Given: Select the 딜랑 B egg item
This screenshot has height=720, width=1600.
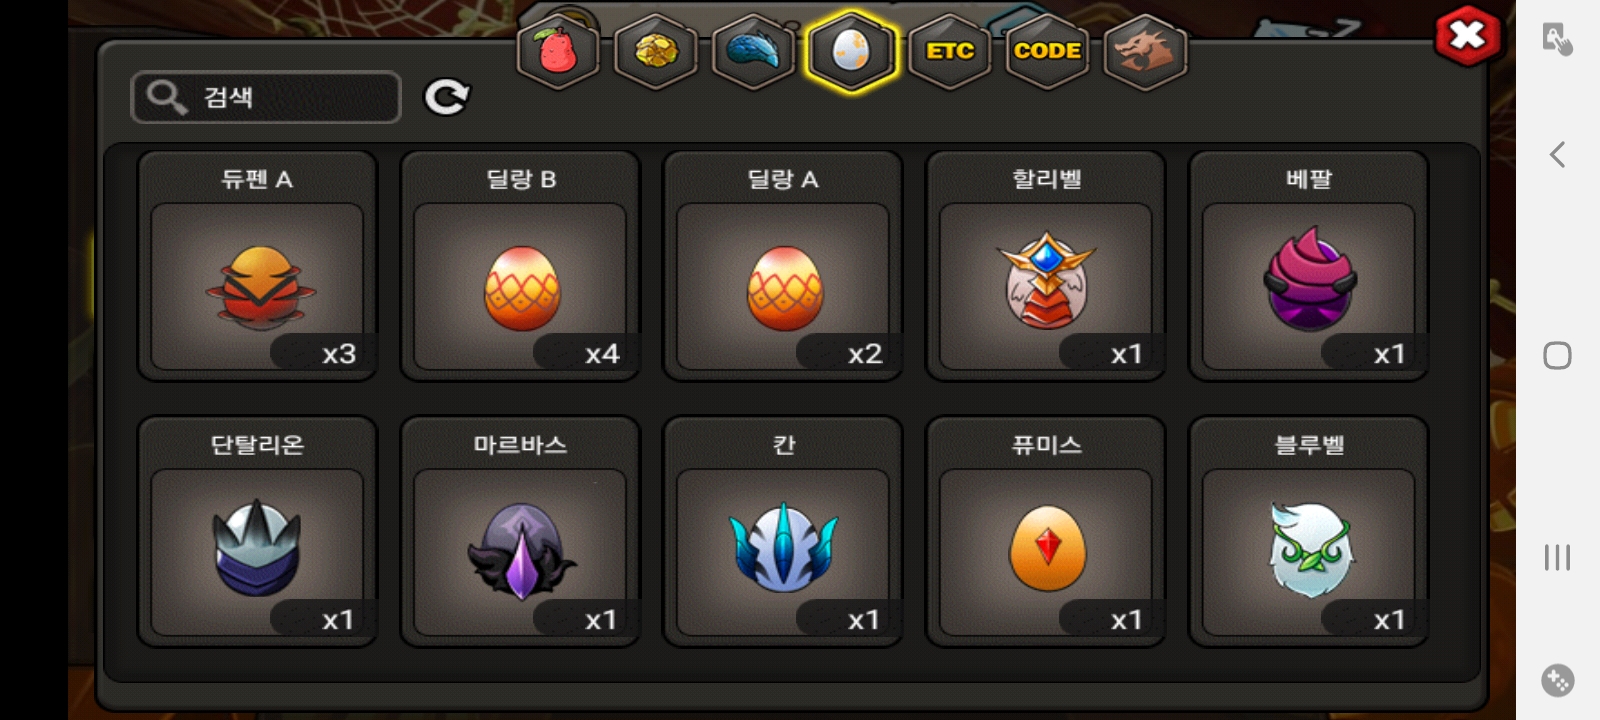Looking at the screenshot, I should click(x=520, y=266).
